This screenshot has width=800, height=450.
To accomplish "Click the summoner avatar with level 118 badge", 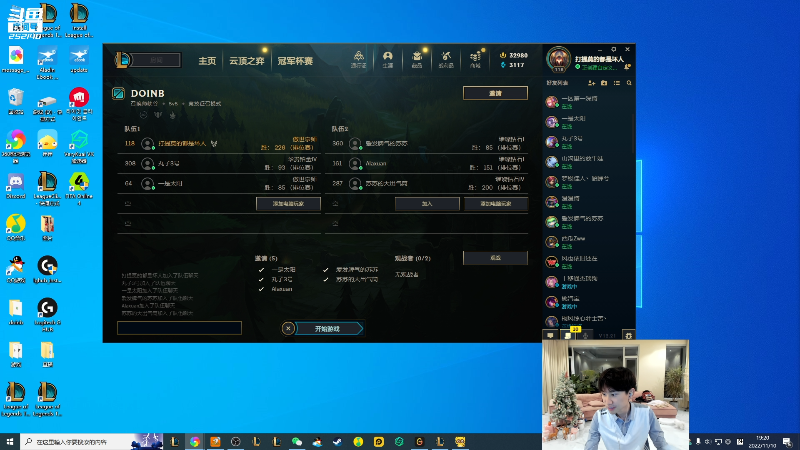I will (x=559, y=59).
